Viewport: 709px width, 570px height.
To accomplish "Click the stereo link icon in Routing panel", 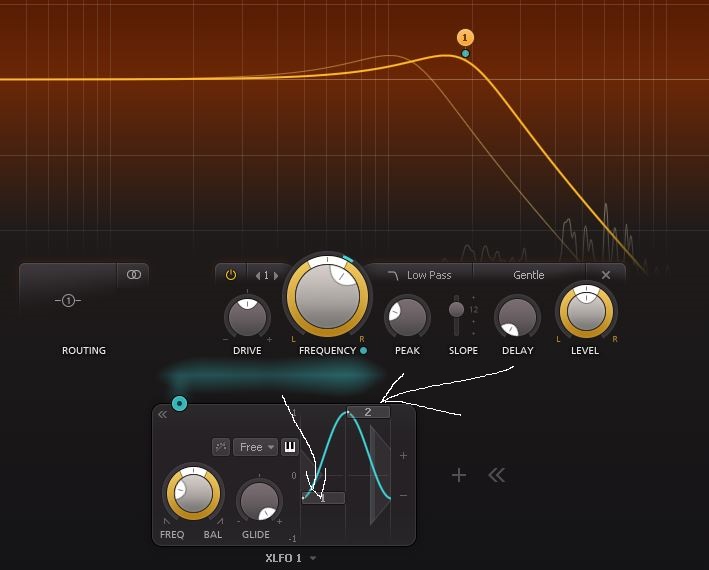I will pyautogui.click(x=133, y=274).
